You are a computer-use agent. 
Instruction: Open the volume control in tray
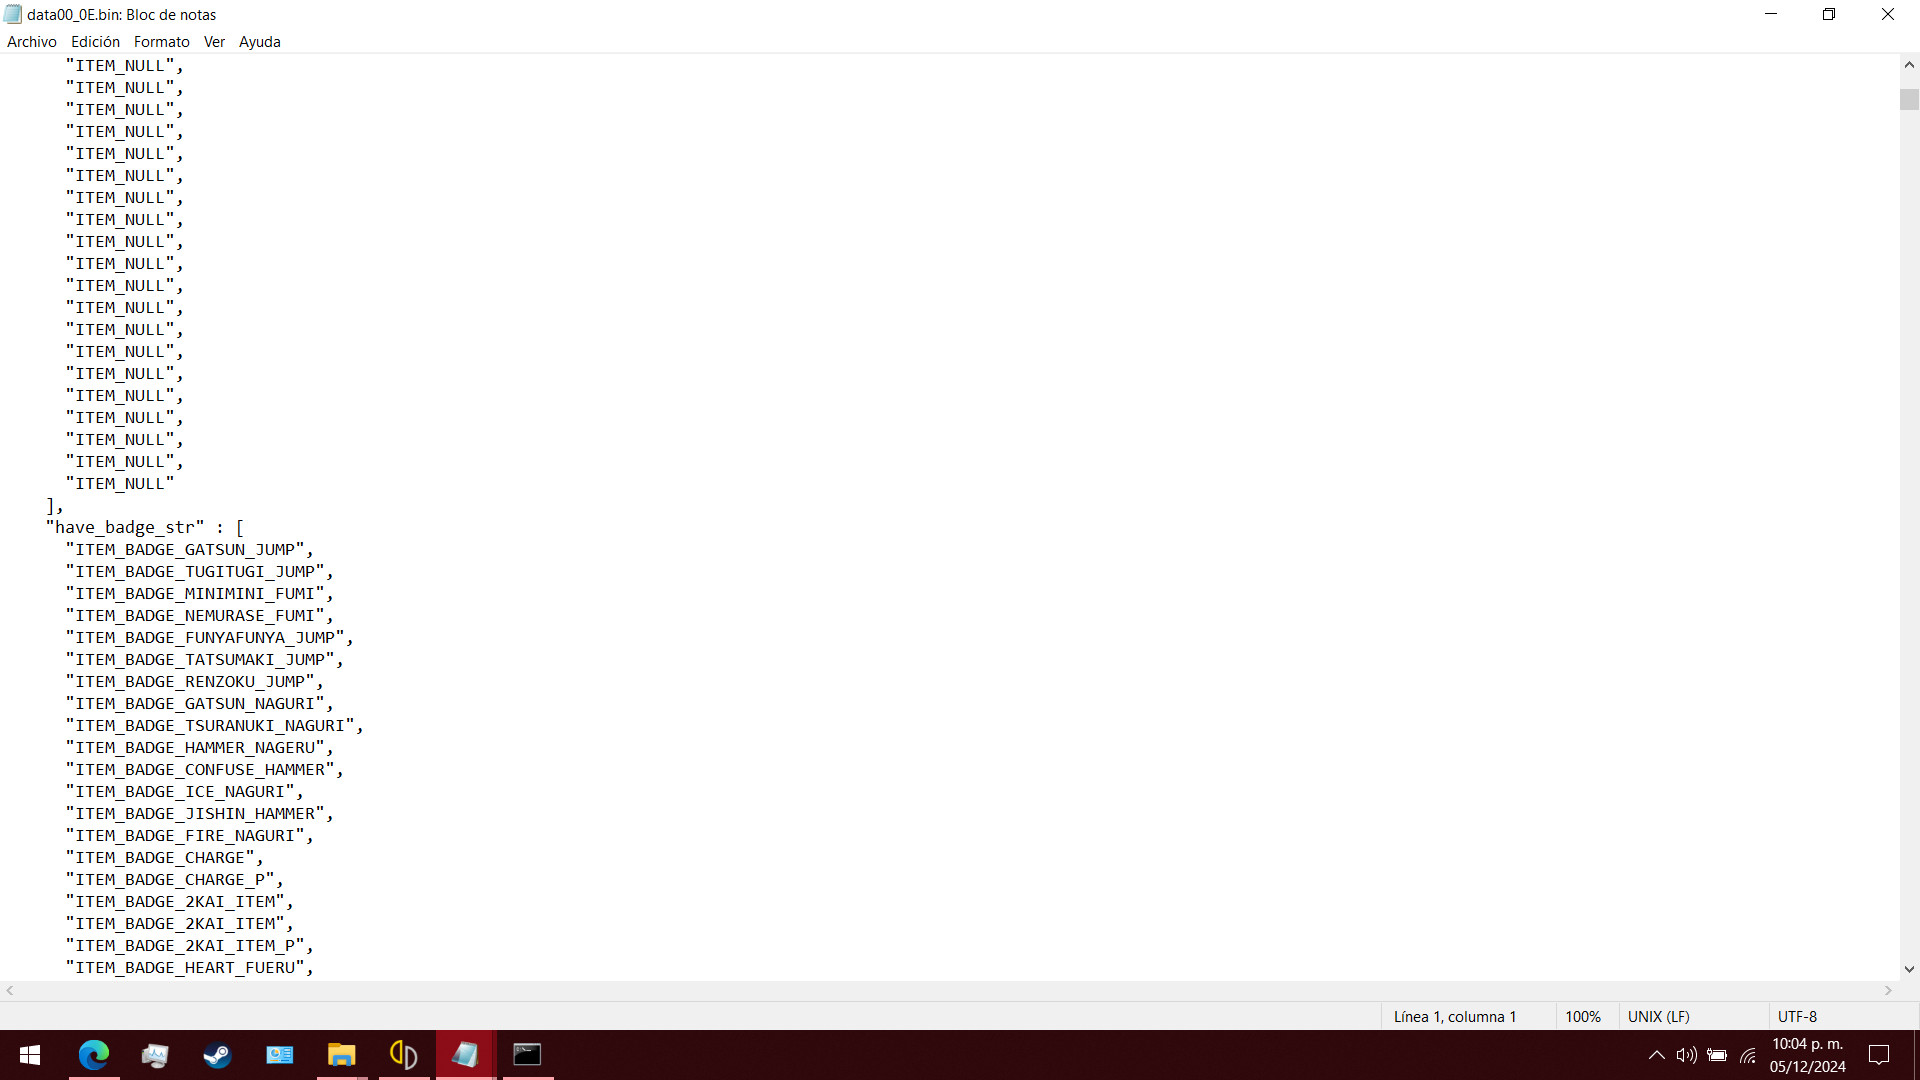point(1686,1055)
